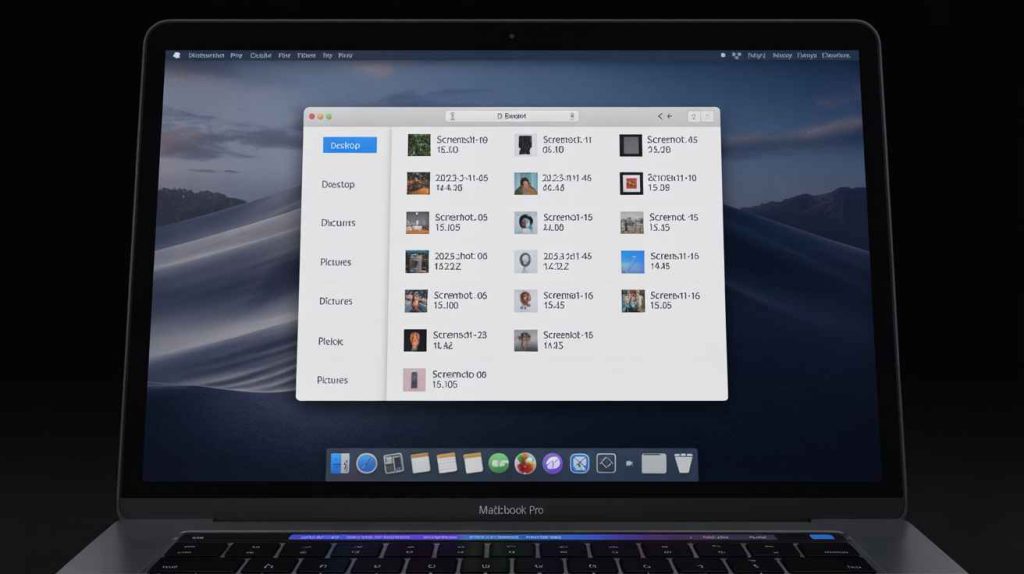
Task: Click the red square framed thumbnail
Action: point(631,183)
